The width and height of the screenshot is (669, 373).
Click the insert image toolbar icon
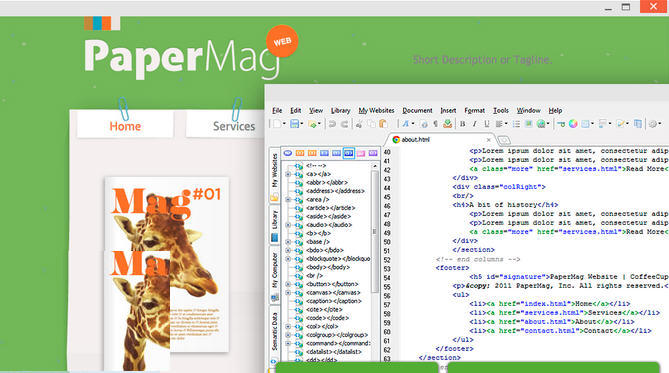[x=529, y=124]
